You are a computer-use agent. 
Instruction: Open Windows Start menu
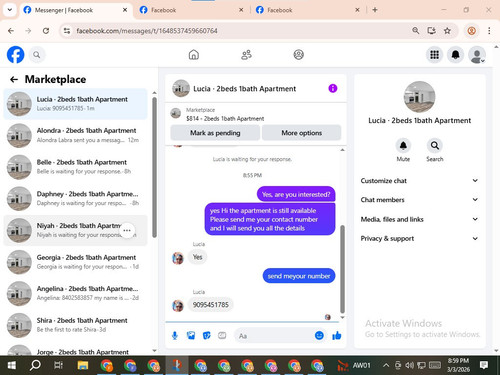[x=12, y=365]
